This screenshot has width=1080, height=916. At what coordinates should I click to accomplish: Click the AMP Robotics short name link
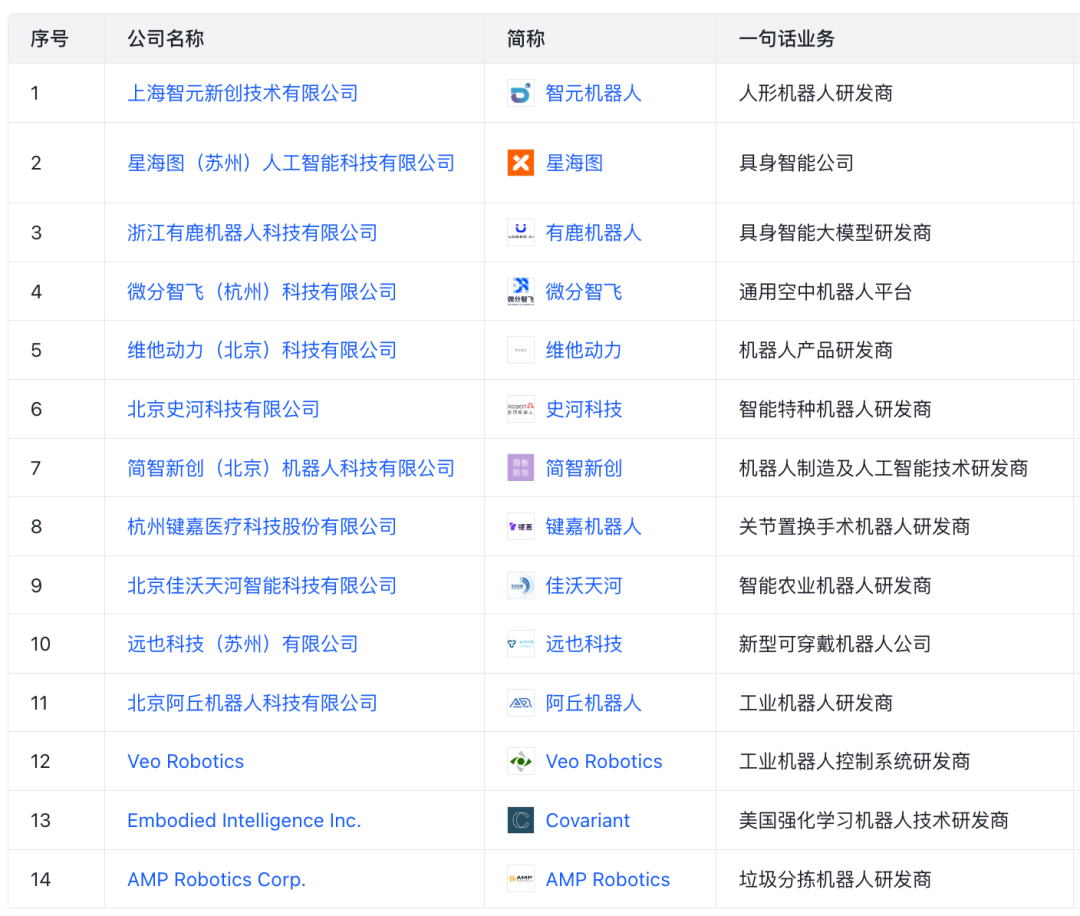(x=608, y=879)
